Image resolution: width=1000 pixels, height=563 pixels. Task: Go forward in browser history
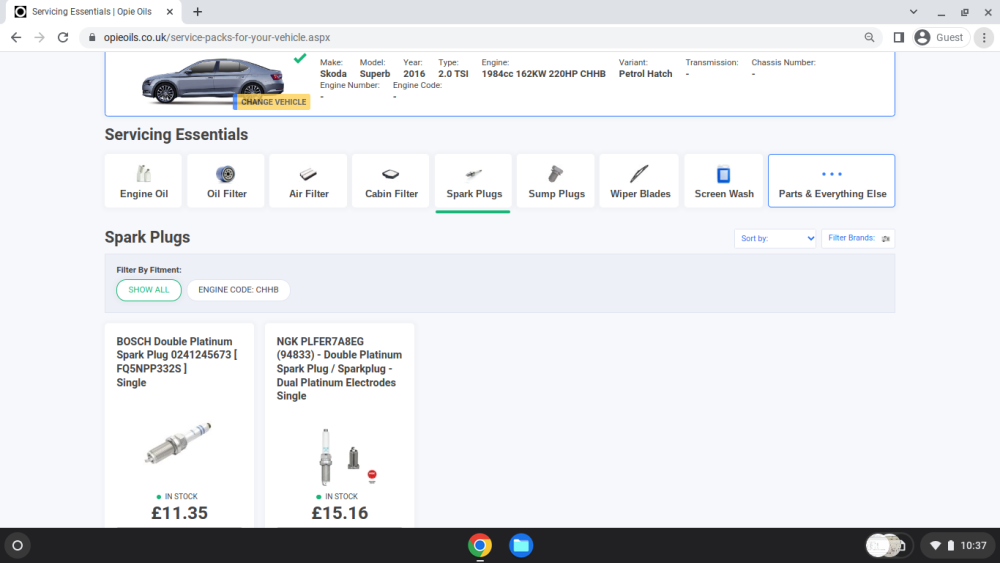pyautogui.click(x=40, y=38)
